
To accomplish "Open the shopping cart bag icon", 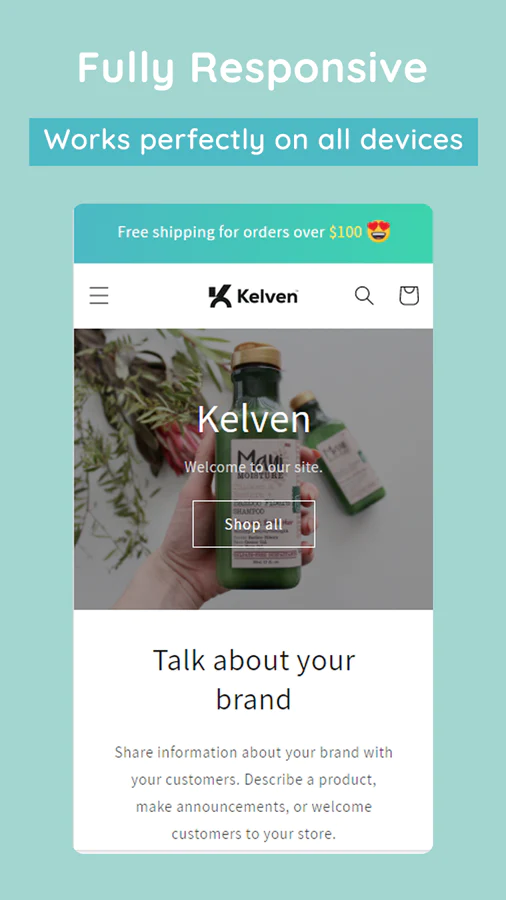I will [x=409, y=296].
